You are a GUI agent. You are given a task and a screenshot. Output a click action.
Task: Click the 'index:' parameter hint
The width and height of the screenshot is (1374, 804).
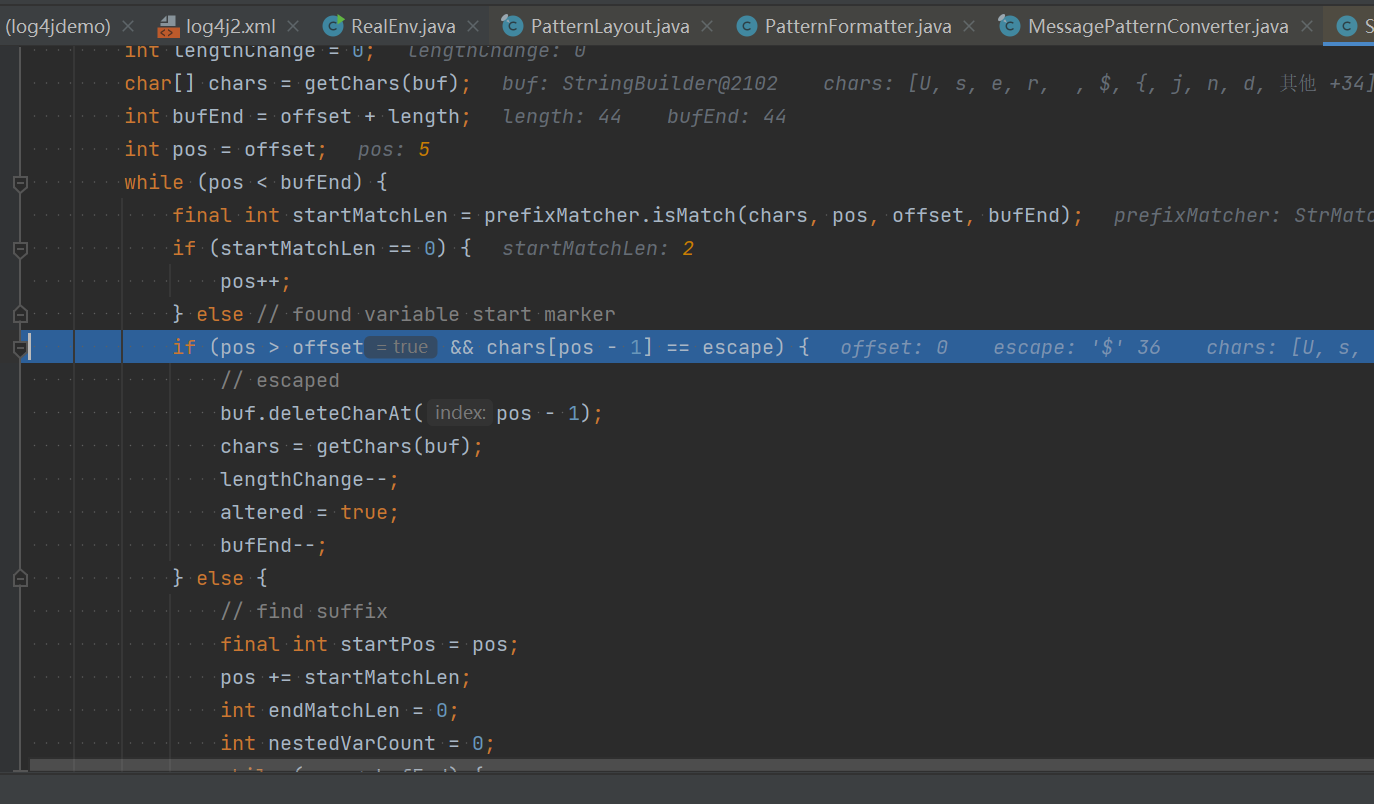pos(460,413)
